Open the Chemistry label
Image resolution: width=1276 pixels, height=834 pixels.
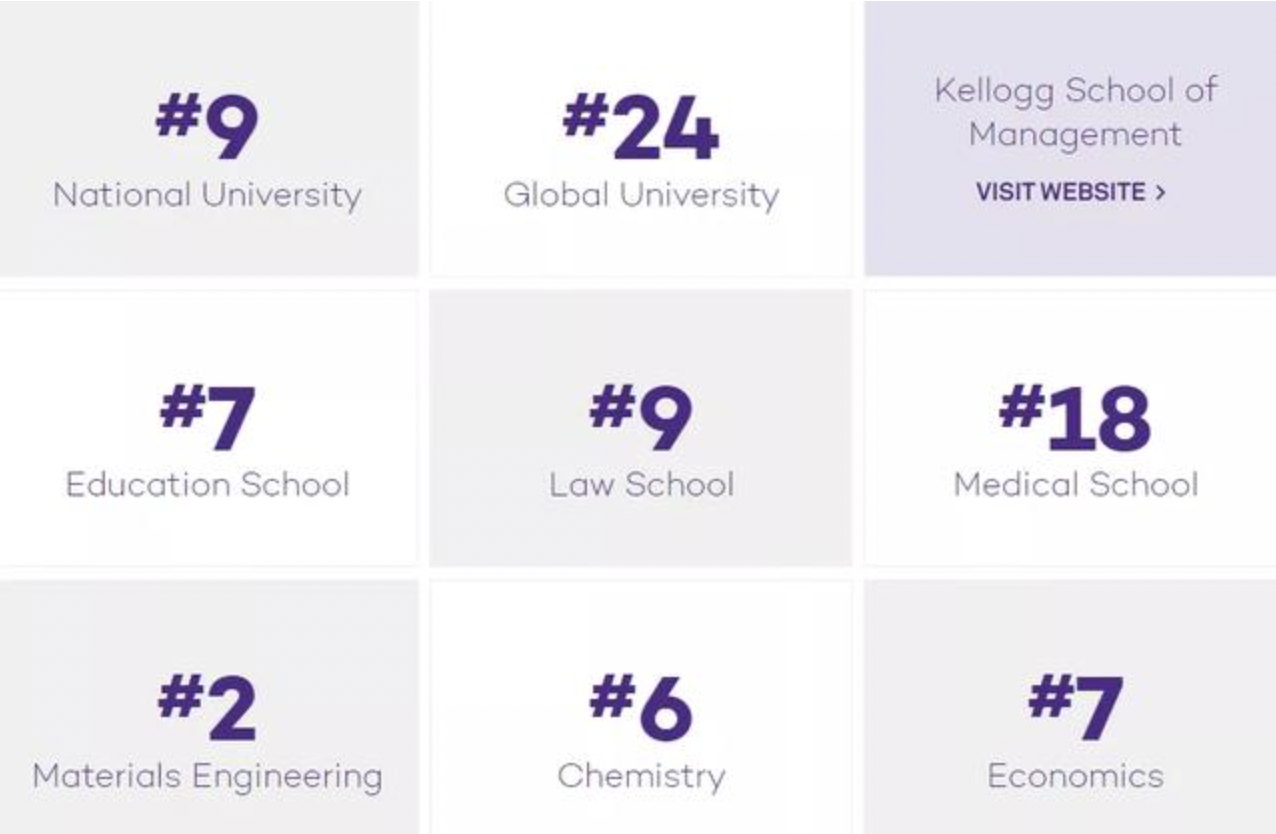641,776
